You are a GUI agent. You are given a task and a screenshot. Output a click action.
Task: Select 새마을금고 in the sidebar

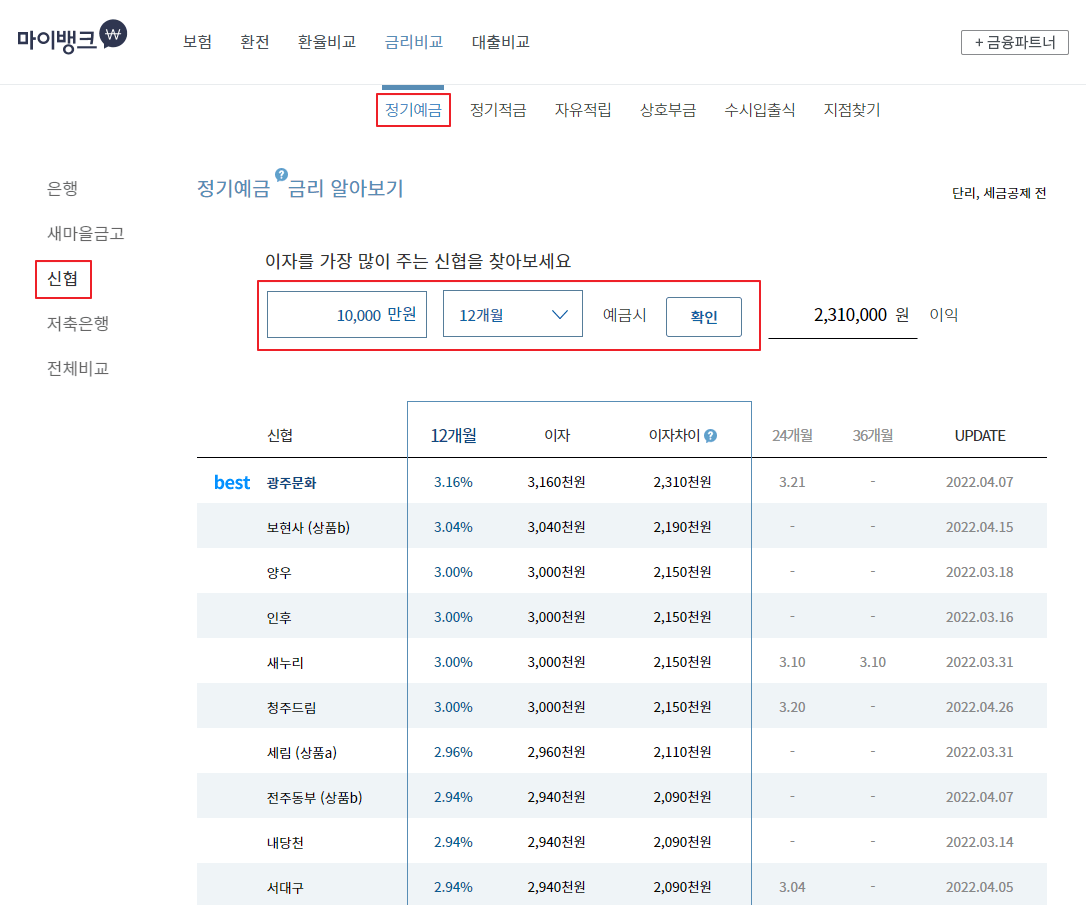coord(86,233)
